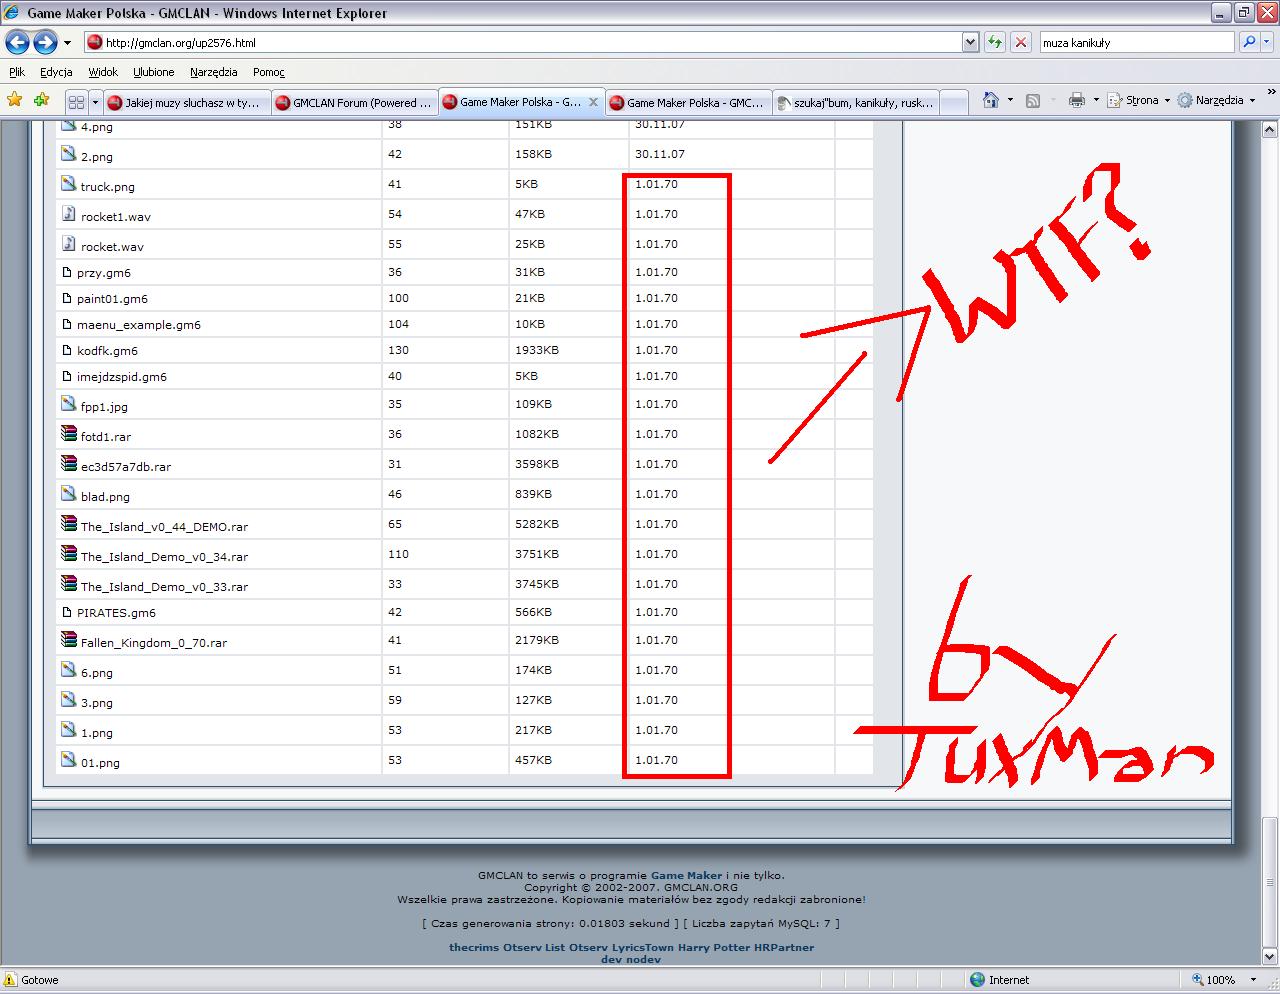
Task: Open Quick Tabs thumbnail view icon
Action: pyautogui.click(x=76, y=102)
